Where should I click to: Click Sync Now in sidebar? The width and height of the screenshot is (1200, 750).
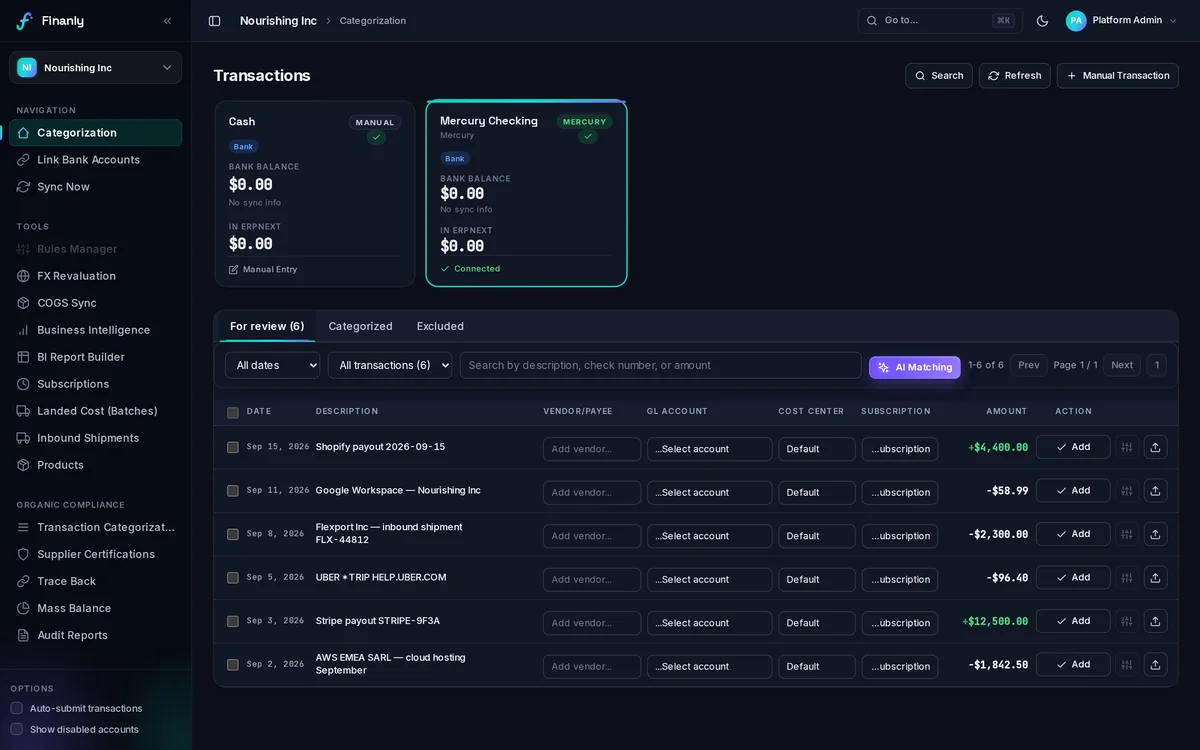[95, 187]
